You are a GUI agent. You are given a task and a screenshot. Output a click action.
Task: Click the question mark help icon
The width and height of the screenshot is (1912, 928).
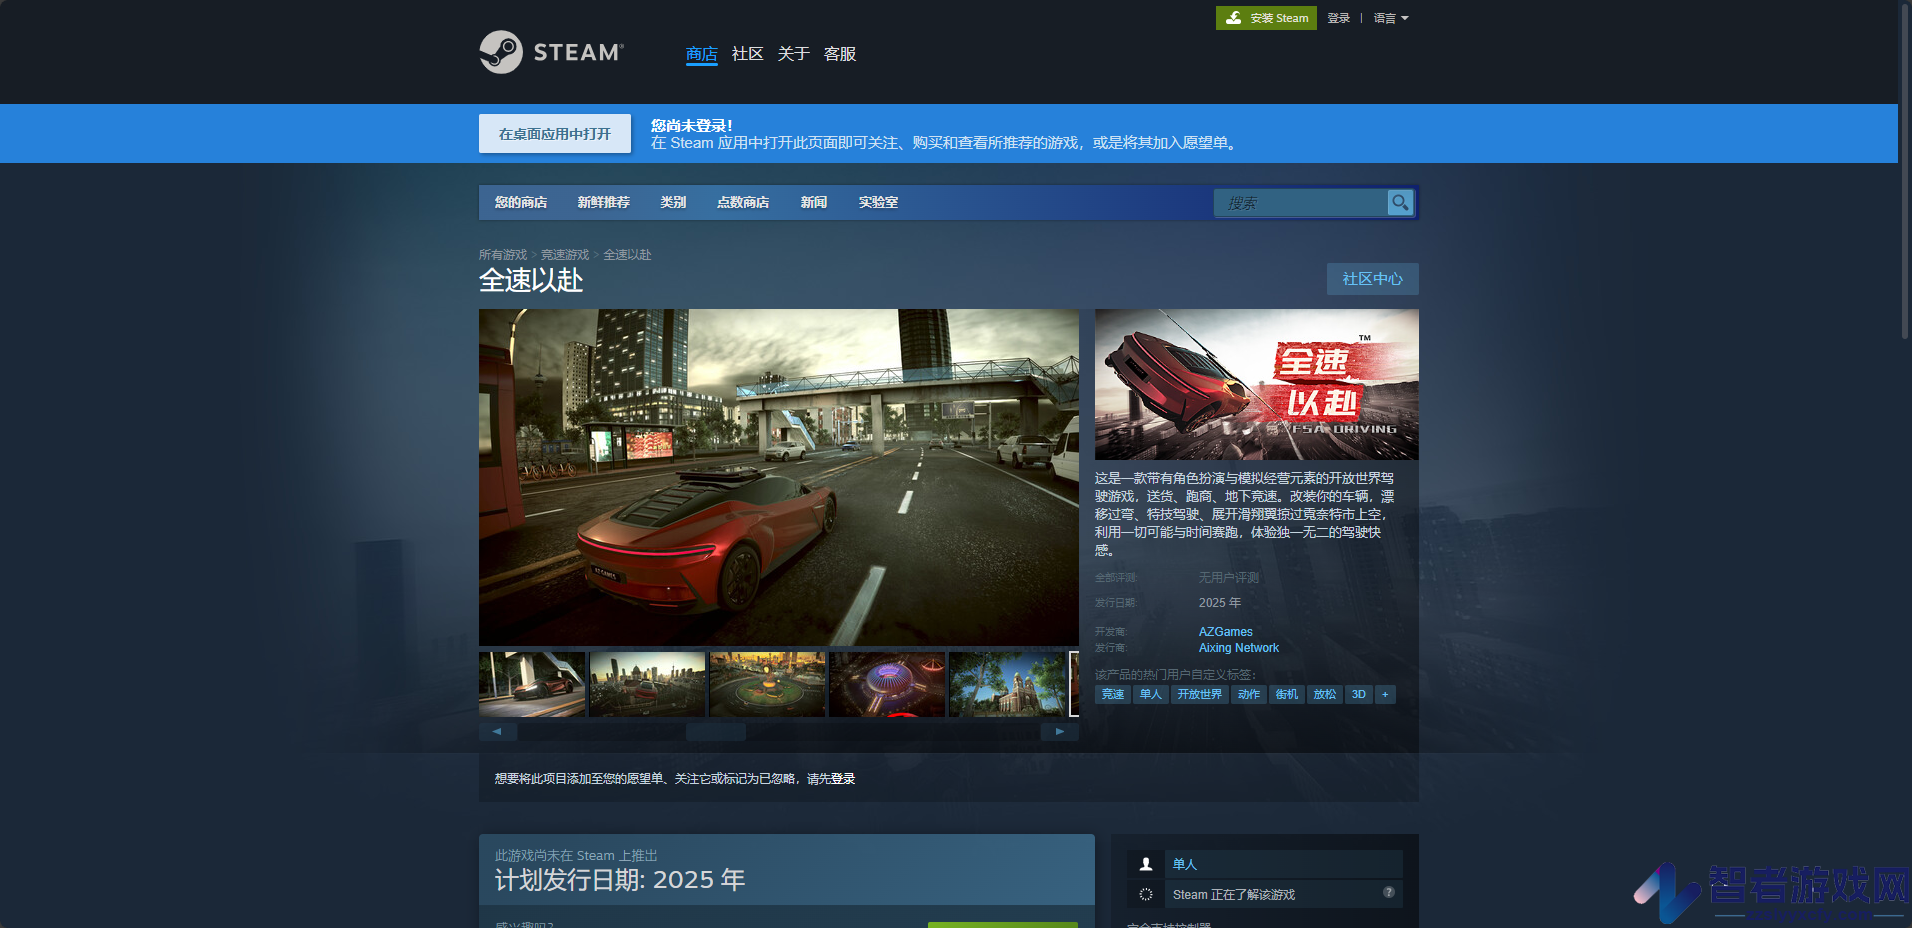pos(1389,892)
